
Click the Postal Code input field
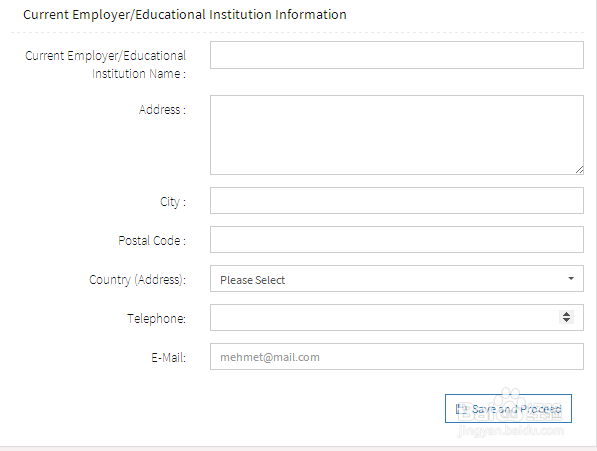point(397,240)
